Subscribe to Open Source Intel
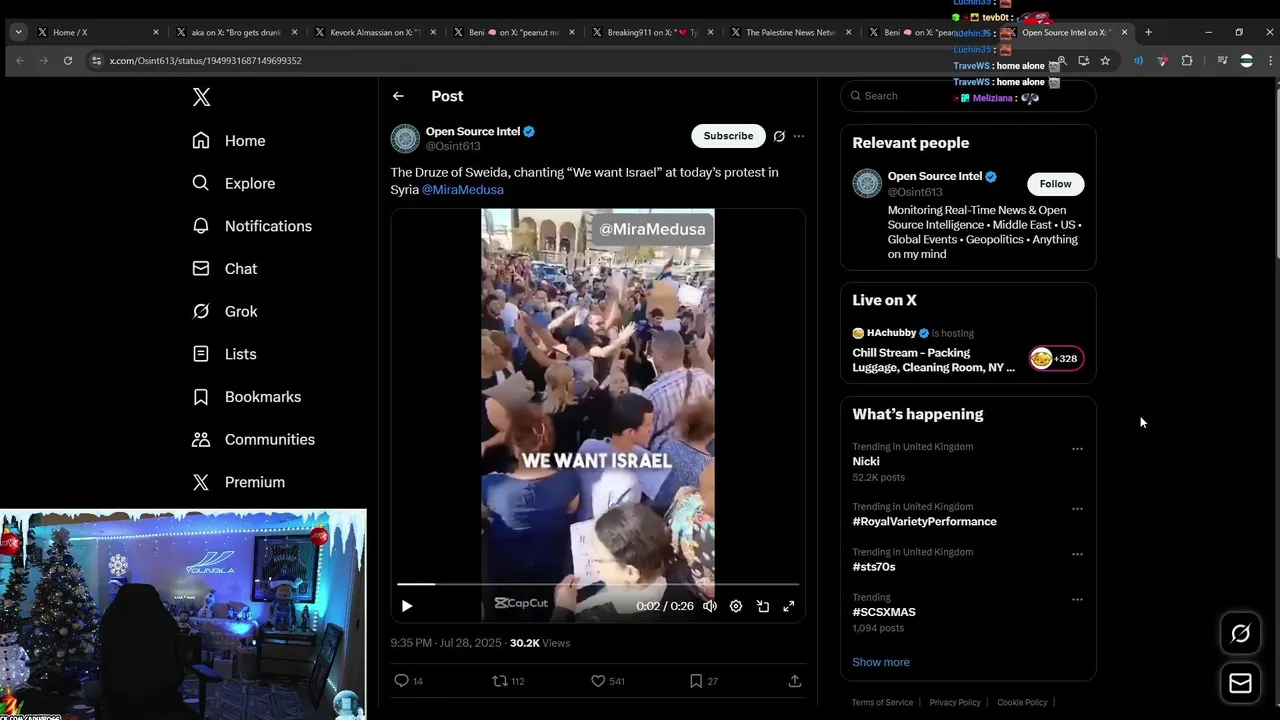1280x720 pixels. click(x=728, y=136)
